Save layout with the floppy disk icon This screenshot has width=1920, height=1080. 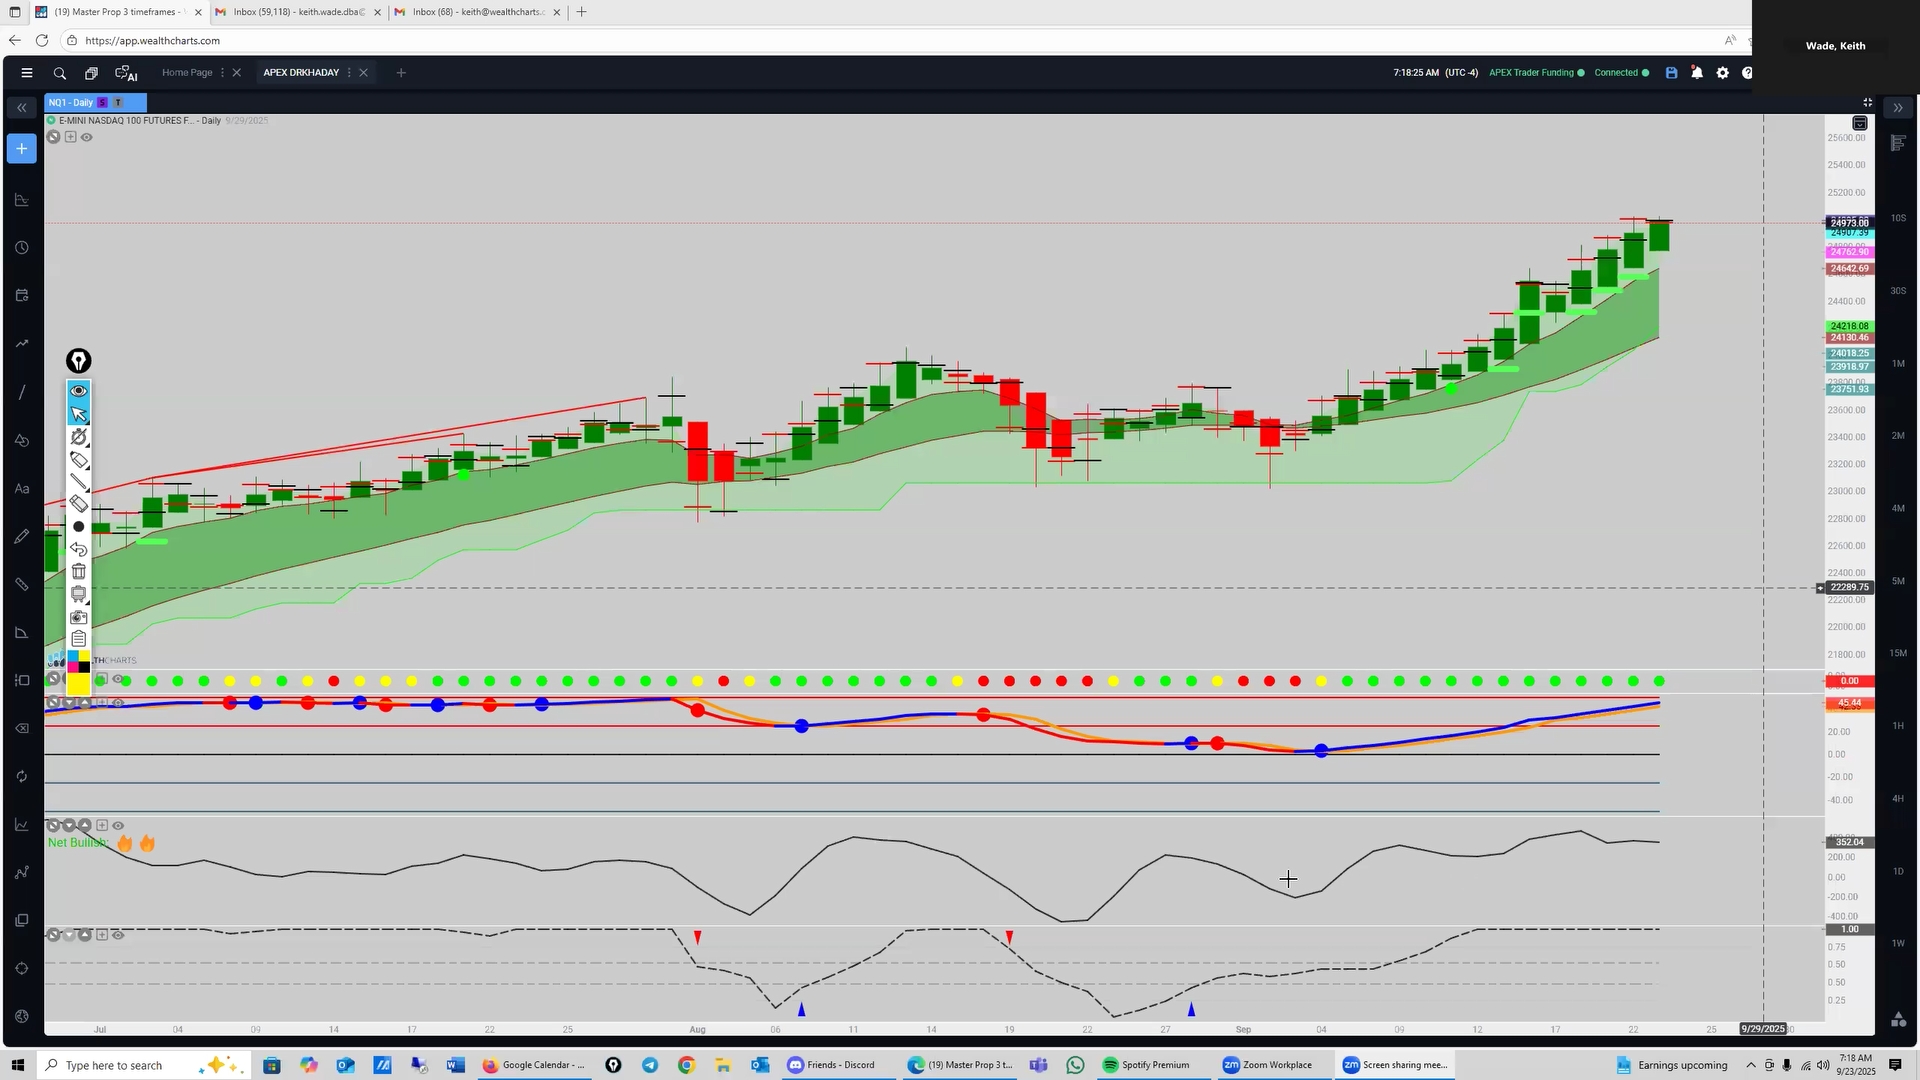coord(1671,73)
